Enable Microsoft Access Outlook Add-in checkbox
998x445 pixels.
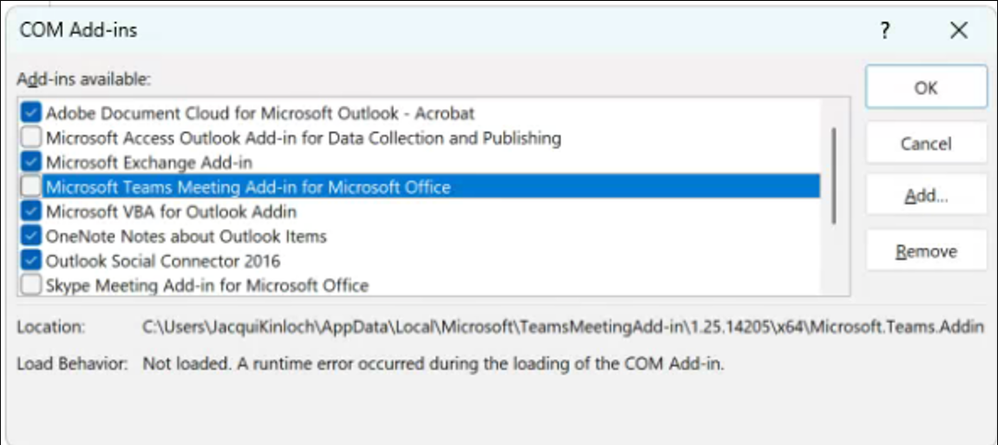31,137
